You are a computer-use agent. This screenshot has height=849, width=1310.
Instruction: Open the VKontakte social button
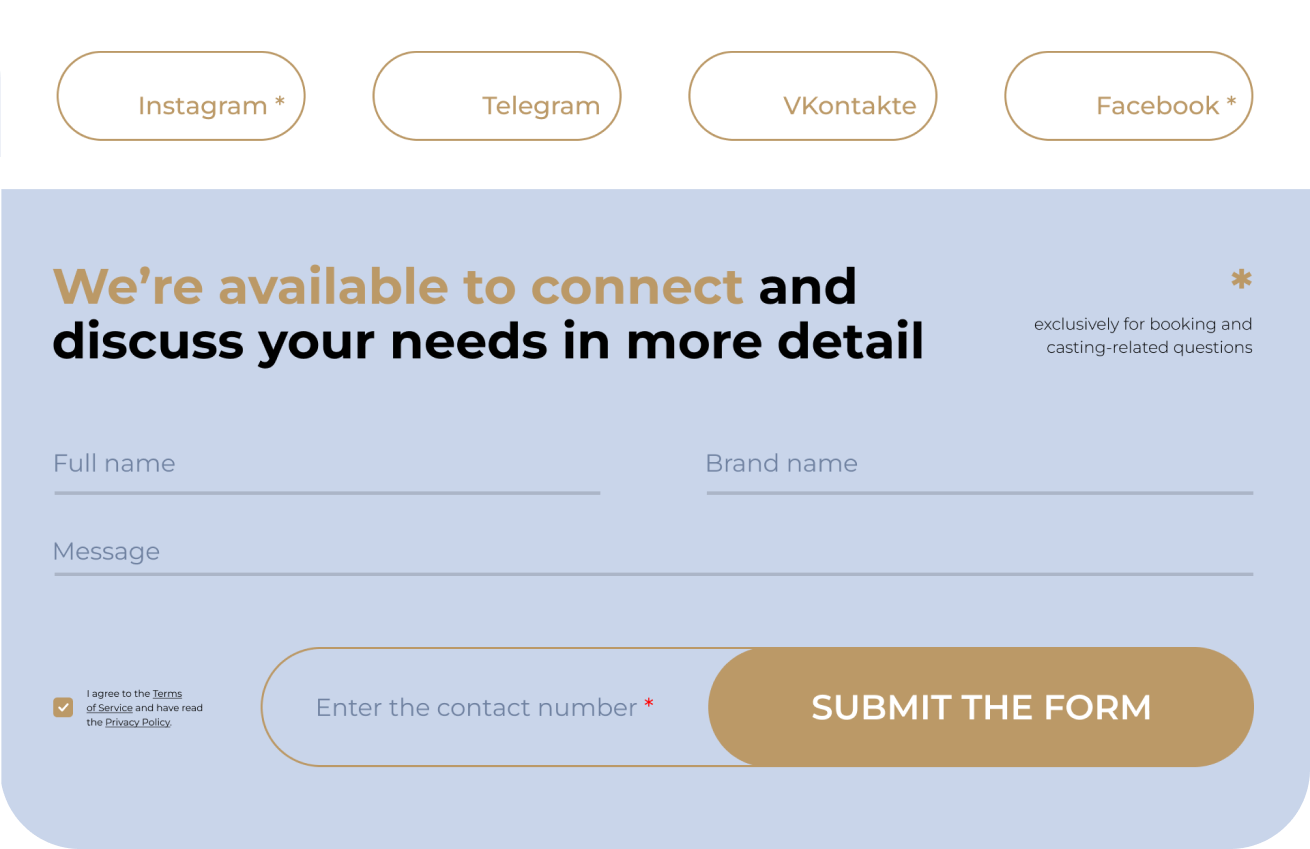tap(812, 96)
